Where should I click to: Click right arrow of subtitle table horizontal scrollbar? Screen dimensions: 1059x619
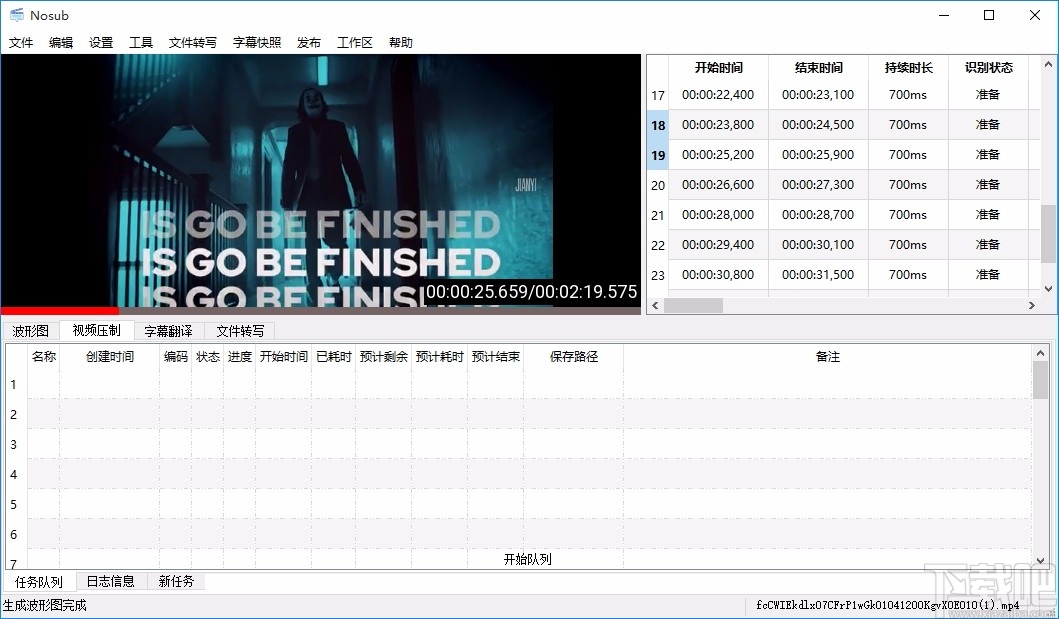coord(1032,306)
